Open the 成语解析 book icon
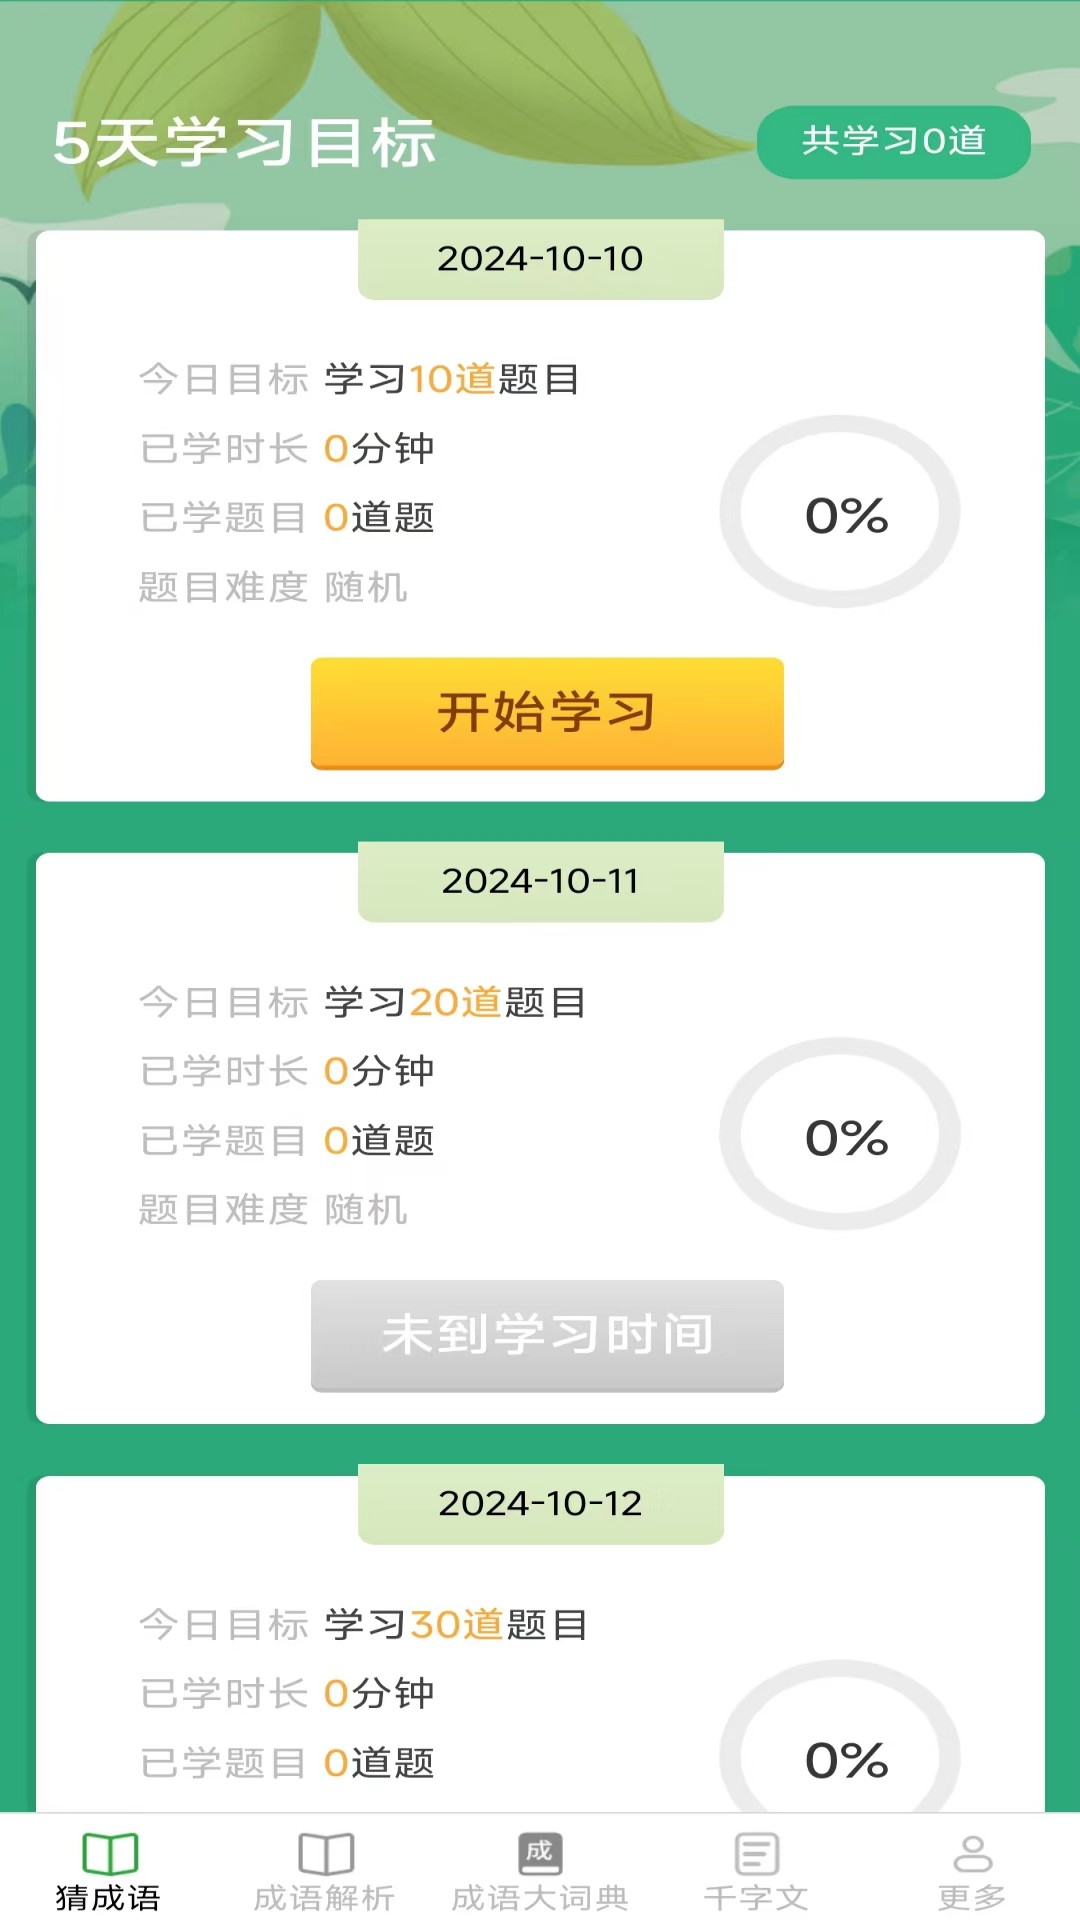This screenshot has height=1920, width=1080. coord(326,1853)
